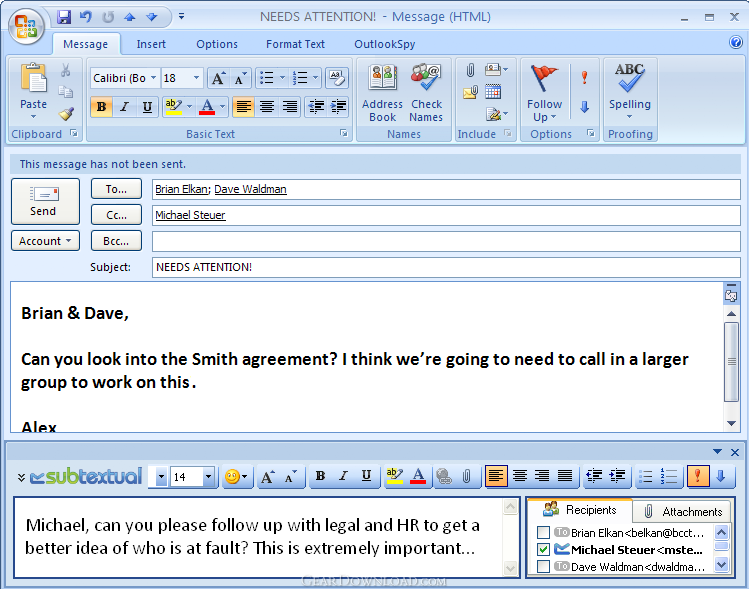Open subtextual emoticon smiley picker
Image resolution: width=749 pixels, height=589 pixels.
point(235,477)
